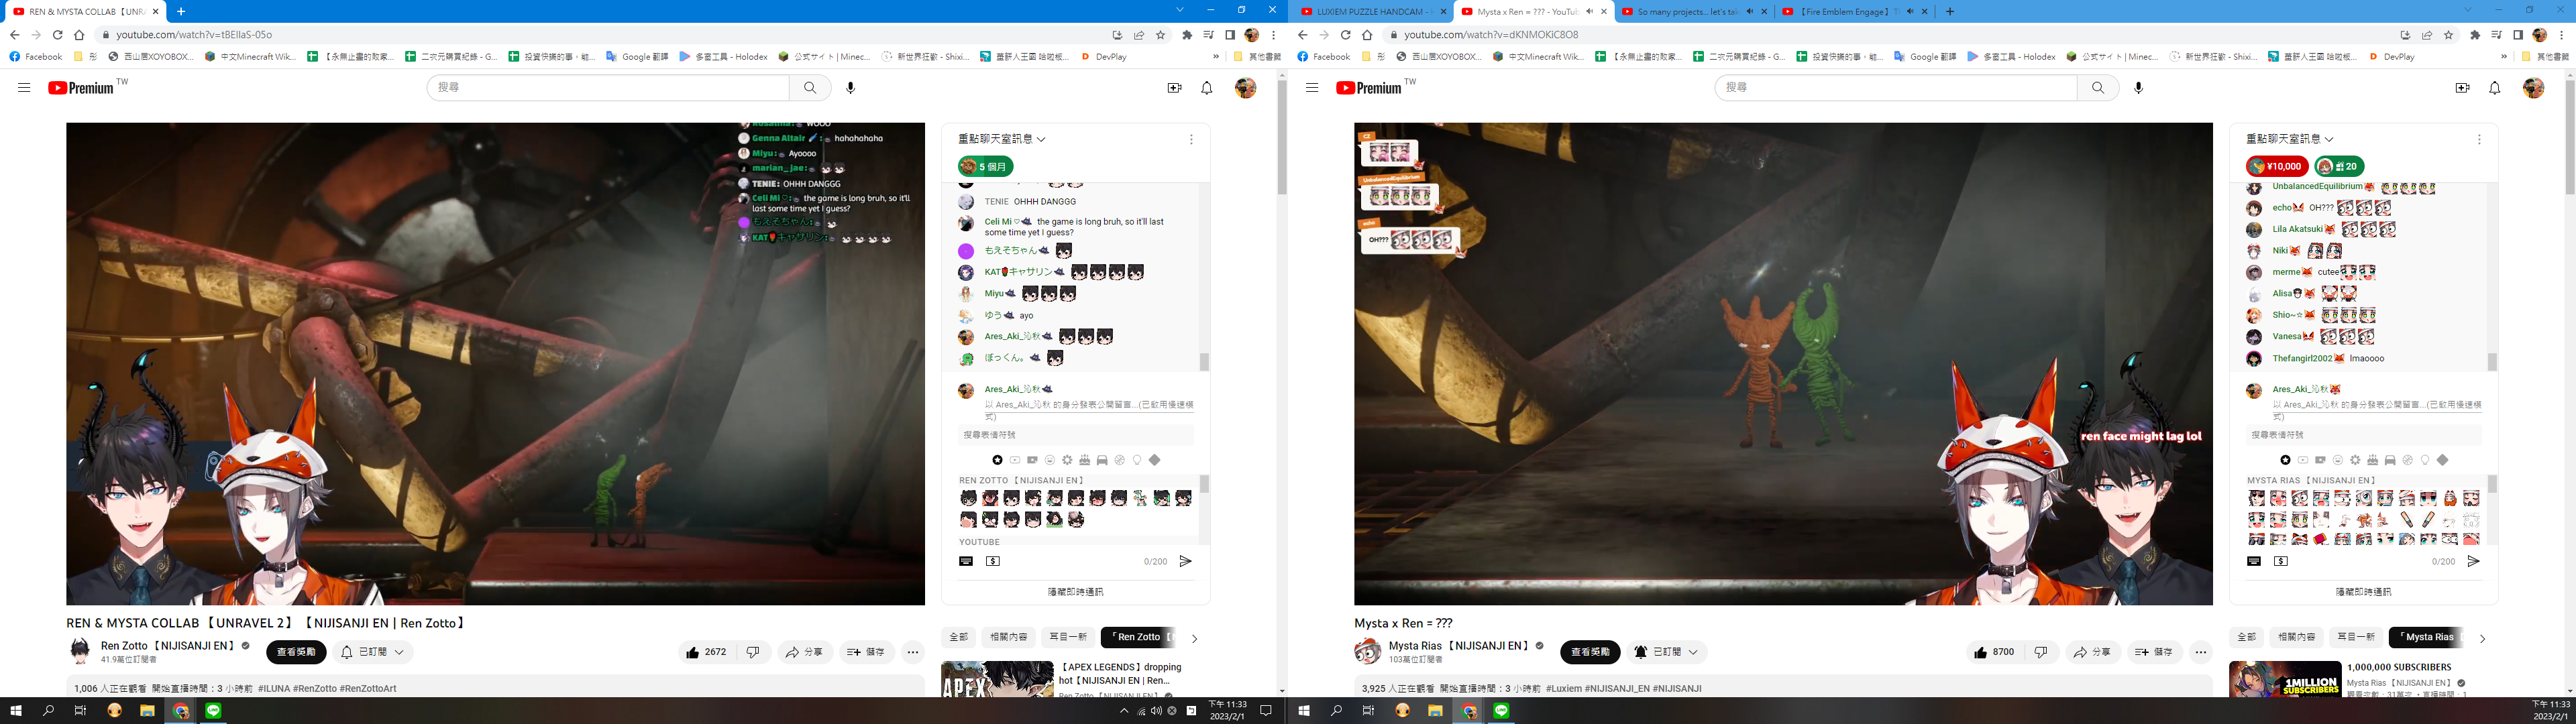Send chat message arrow in Mysta Rias chat
The width and height of the screenshot is (2576, 724).
2473,561
